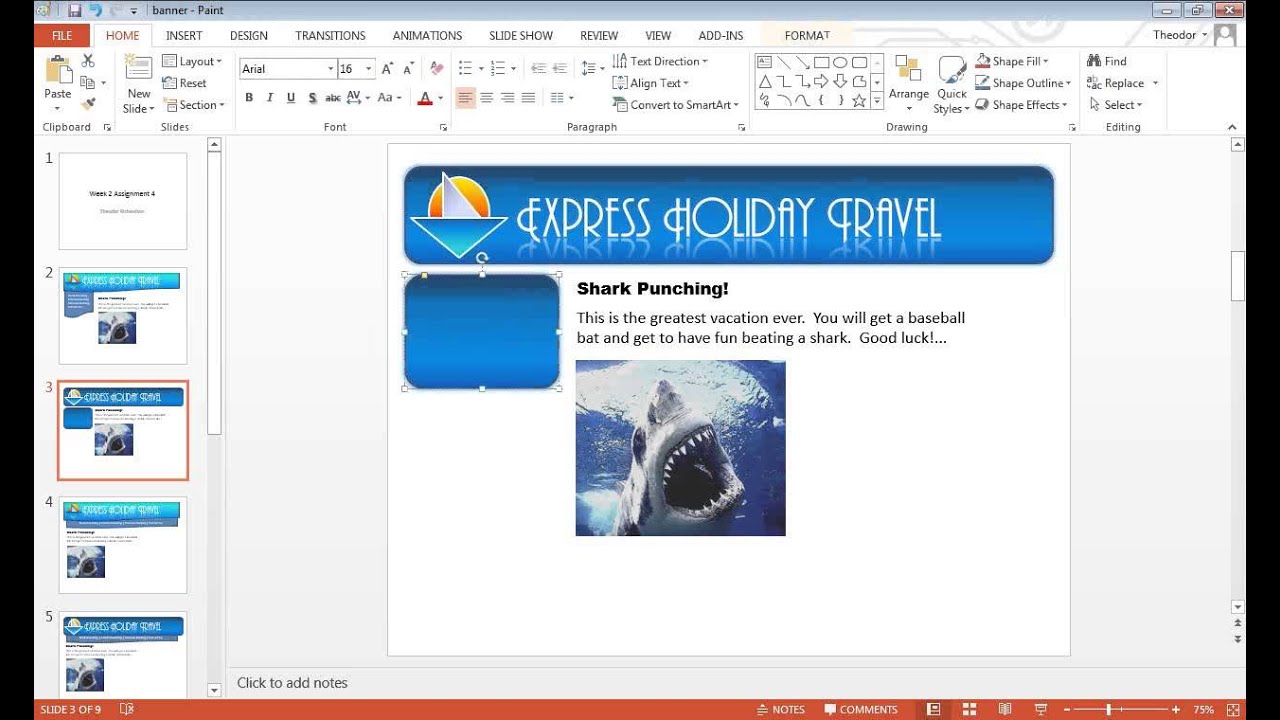Expand the shapes gallery More arrow

coord(878,101)
